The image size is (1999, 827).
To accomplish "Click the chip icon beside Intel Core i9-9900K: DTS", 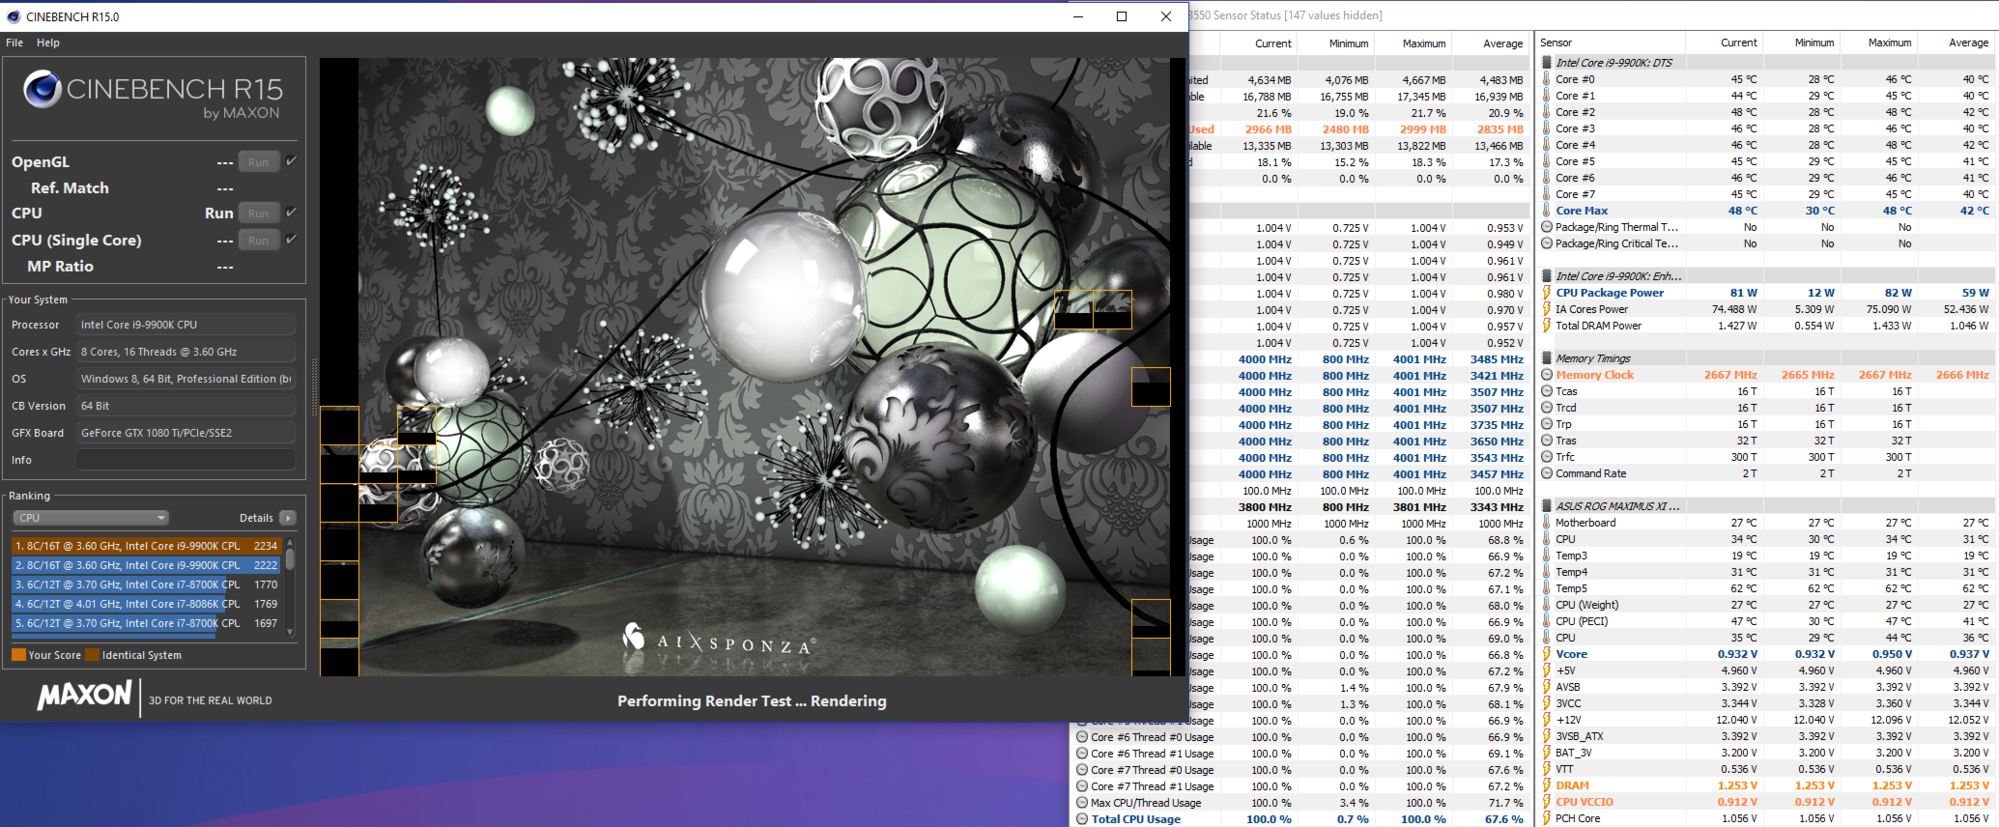I will pos(1547,62).
